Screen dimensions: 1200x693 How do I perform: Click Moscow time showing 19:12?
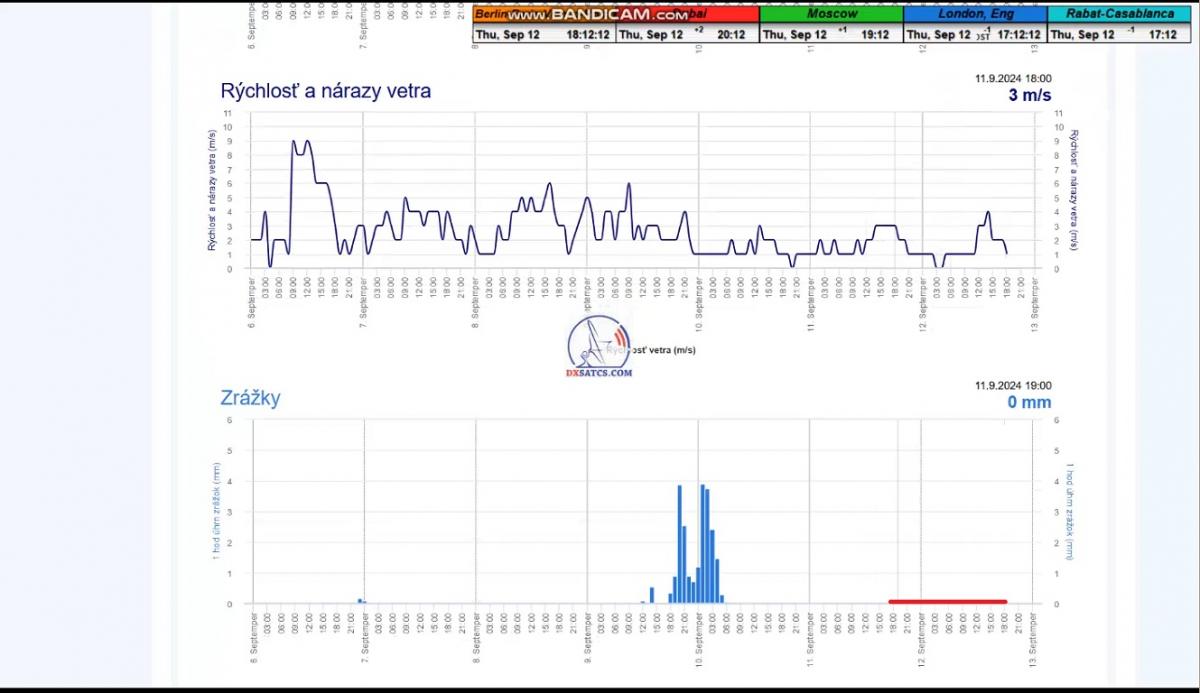[x=875, y=34]
